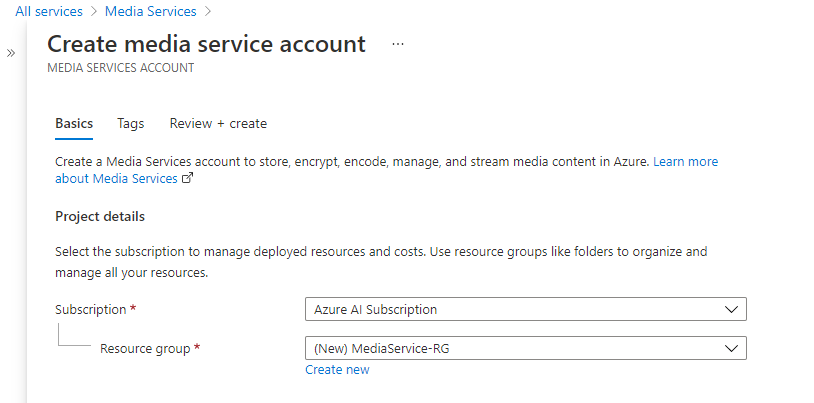Switch to the Tags tab

(130, 124)
